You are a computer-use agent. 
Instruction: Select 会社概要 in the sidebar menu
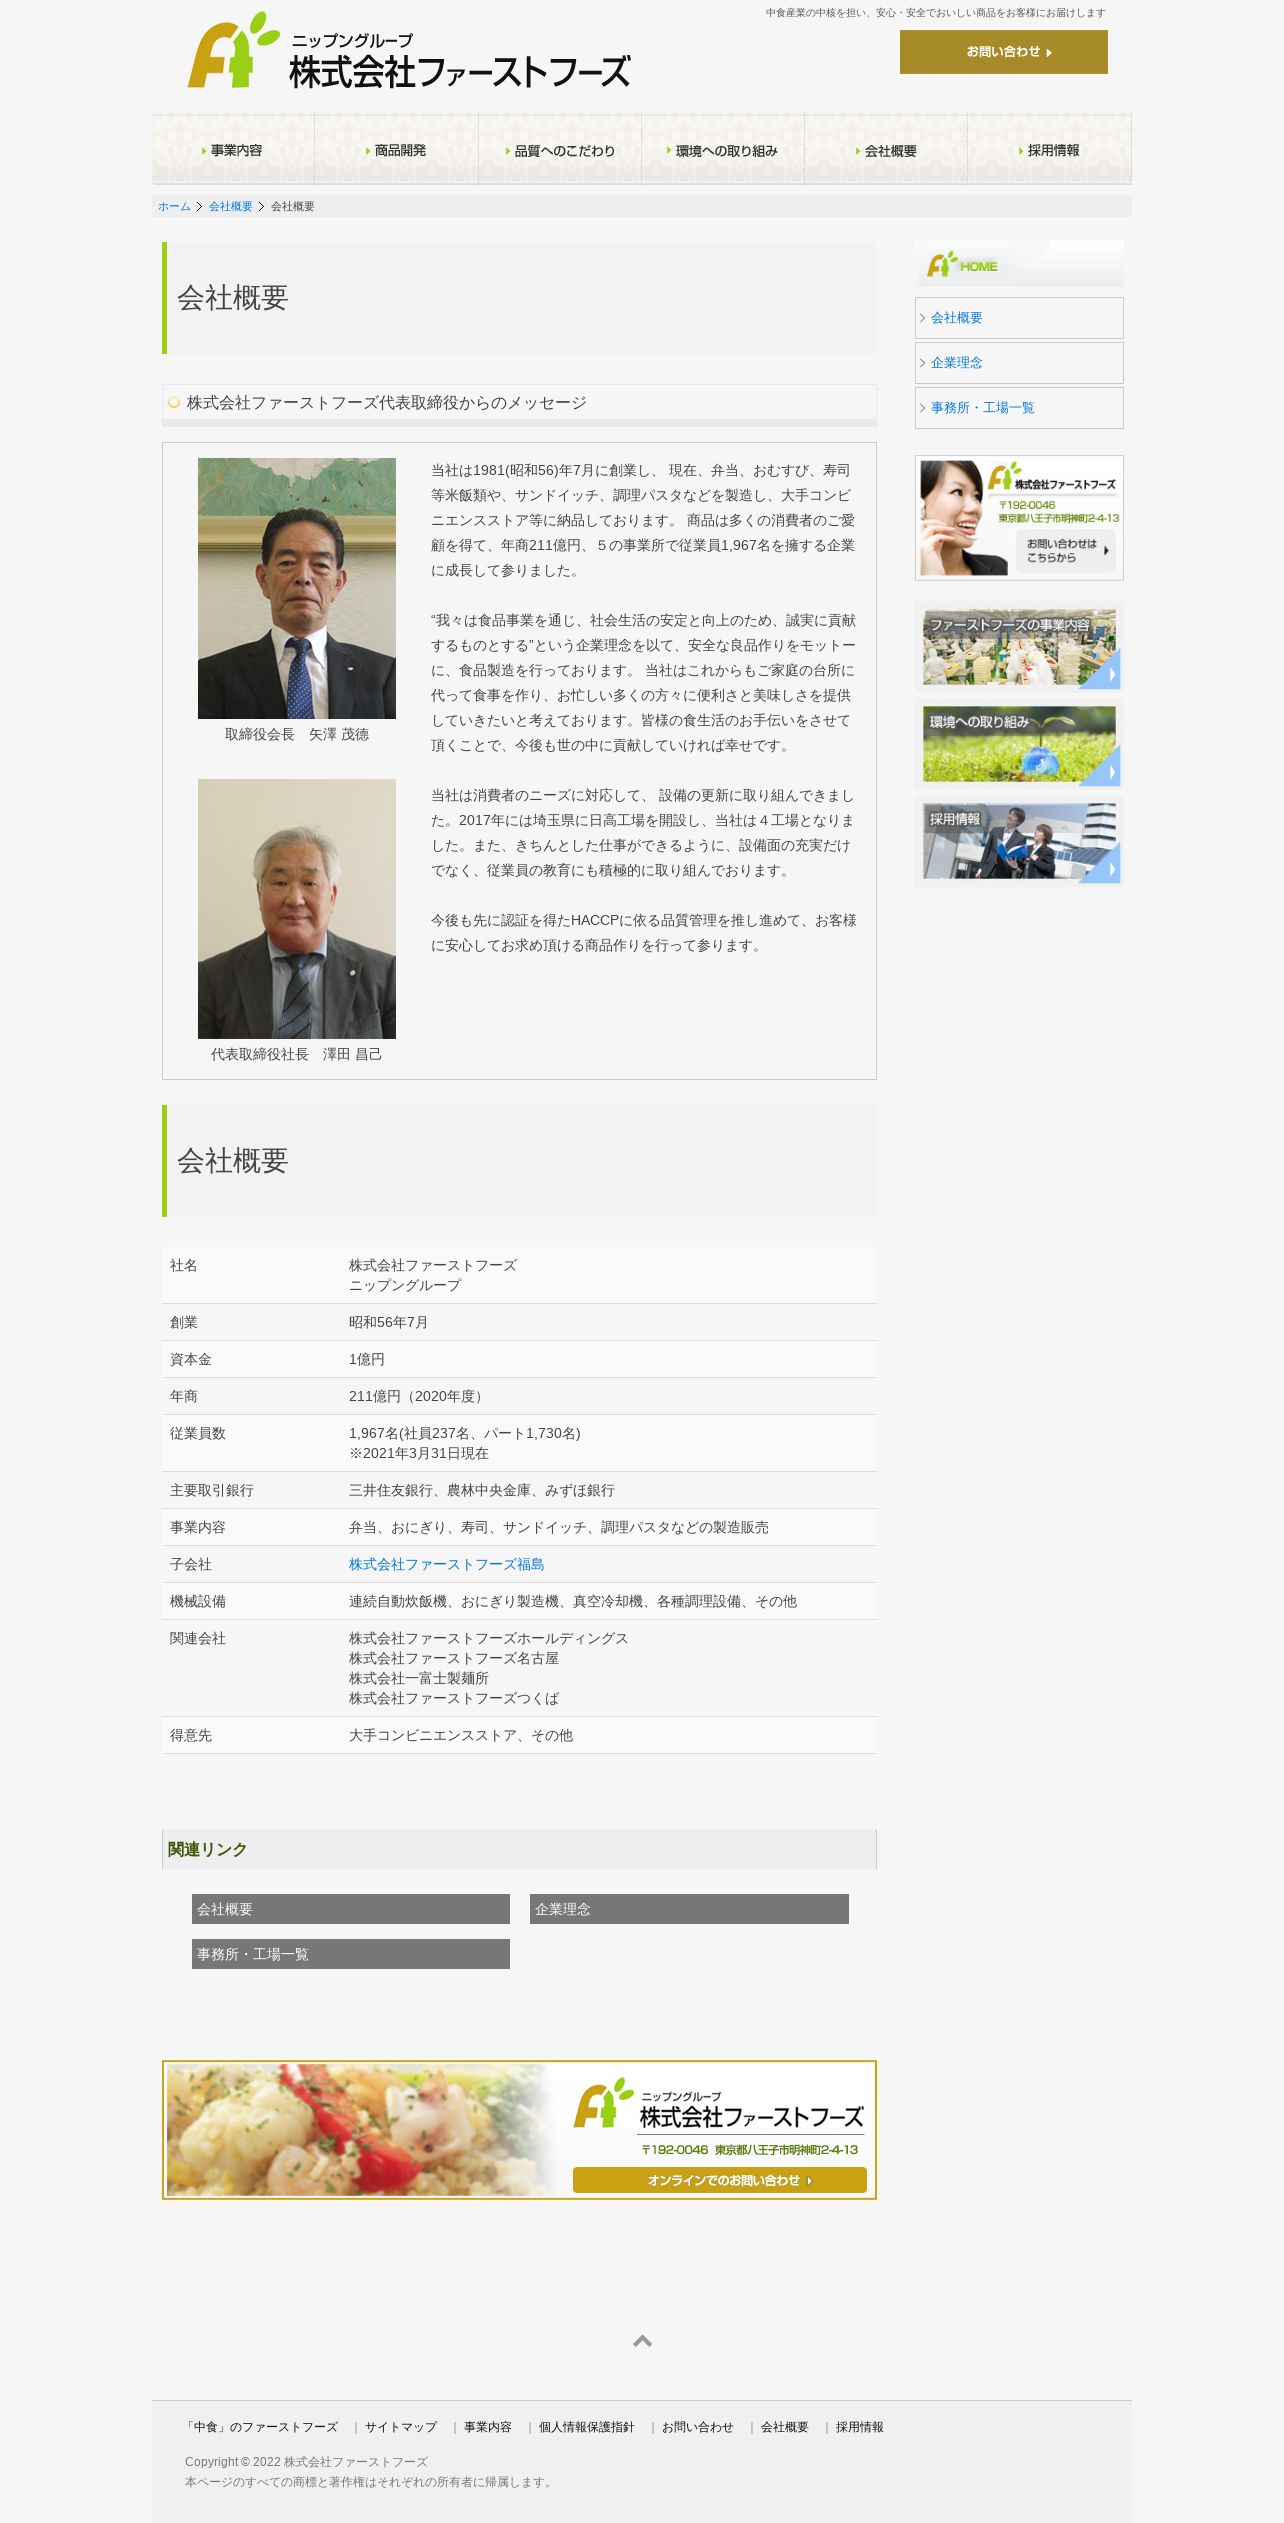click(1019, 318)
